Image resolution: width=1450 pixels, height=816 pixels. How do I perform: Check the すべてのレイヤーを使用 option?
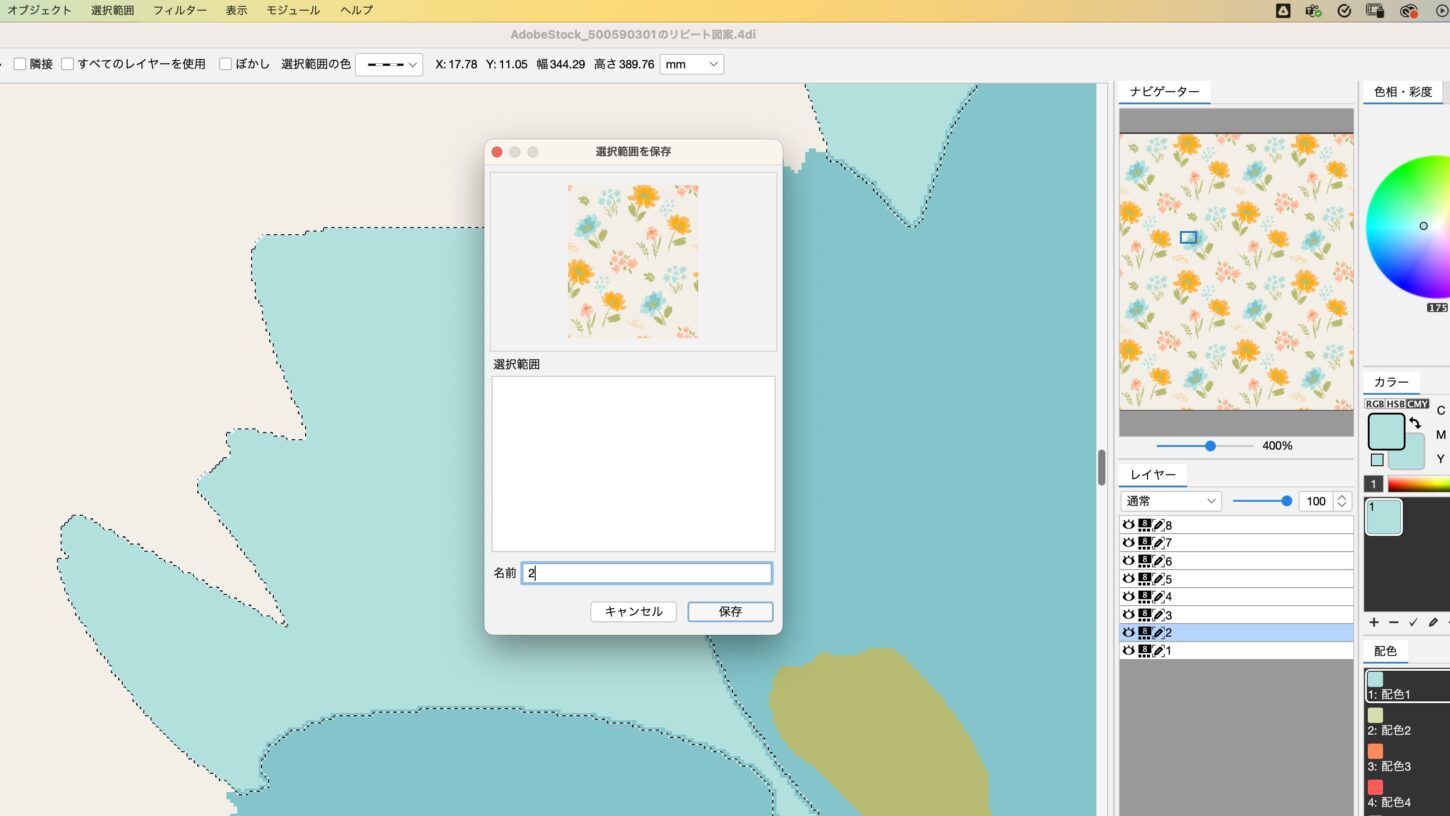pyautogui.click(x=68, y=64)
